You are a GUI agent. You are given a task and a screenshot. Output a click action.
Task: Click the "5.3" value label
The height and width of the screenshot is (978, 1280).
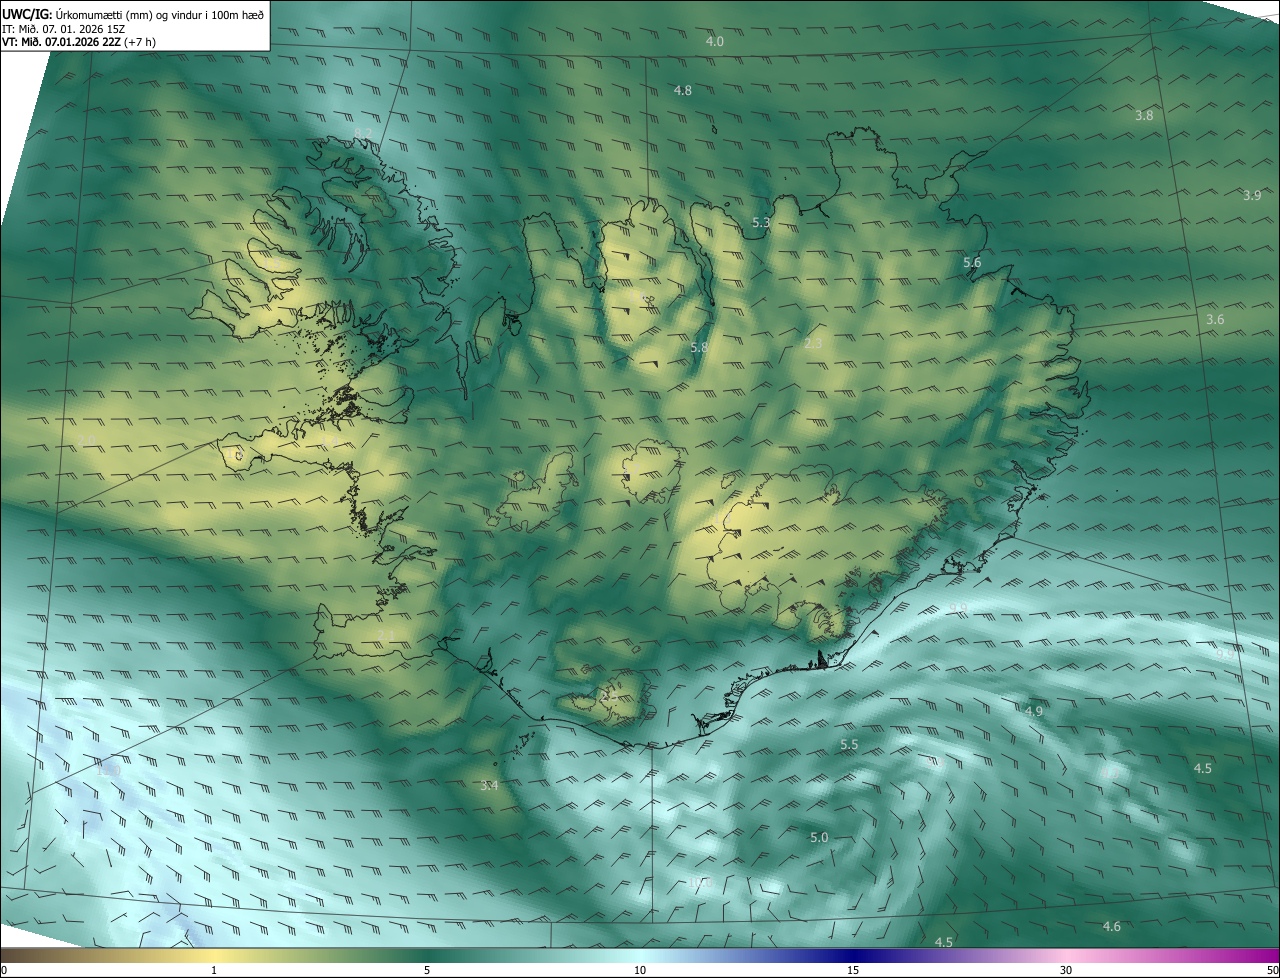[761, 222]
